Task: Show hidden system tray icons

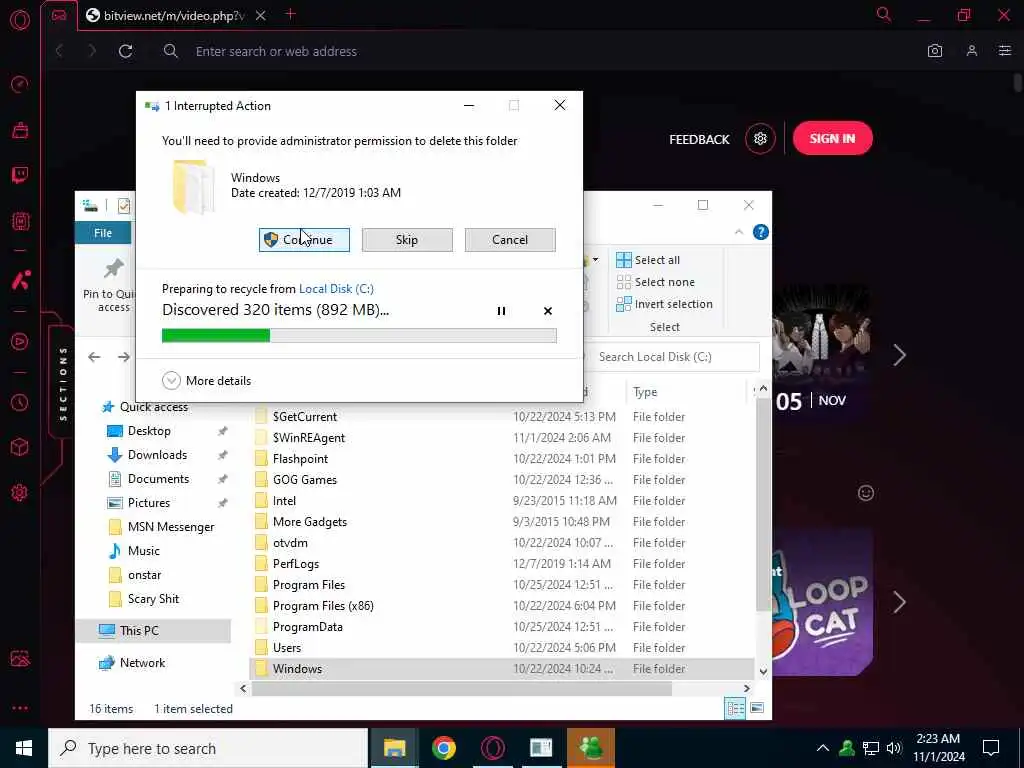Action: tap(823, 748)
